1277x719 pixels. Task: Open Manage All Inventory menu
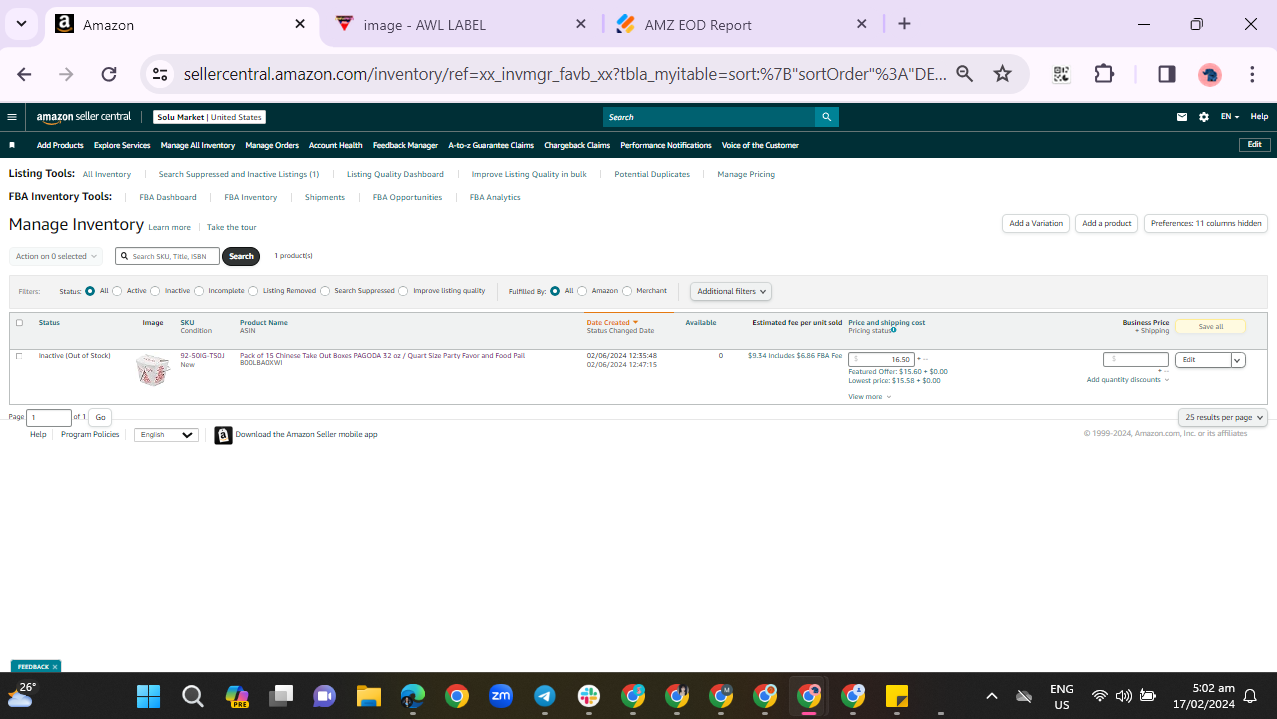tap(198, 145)
